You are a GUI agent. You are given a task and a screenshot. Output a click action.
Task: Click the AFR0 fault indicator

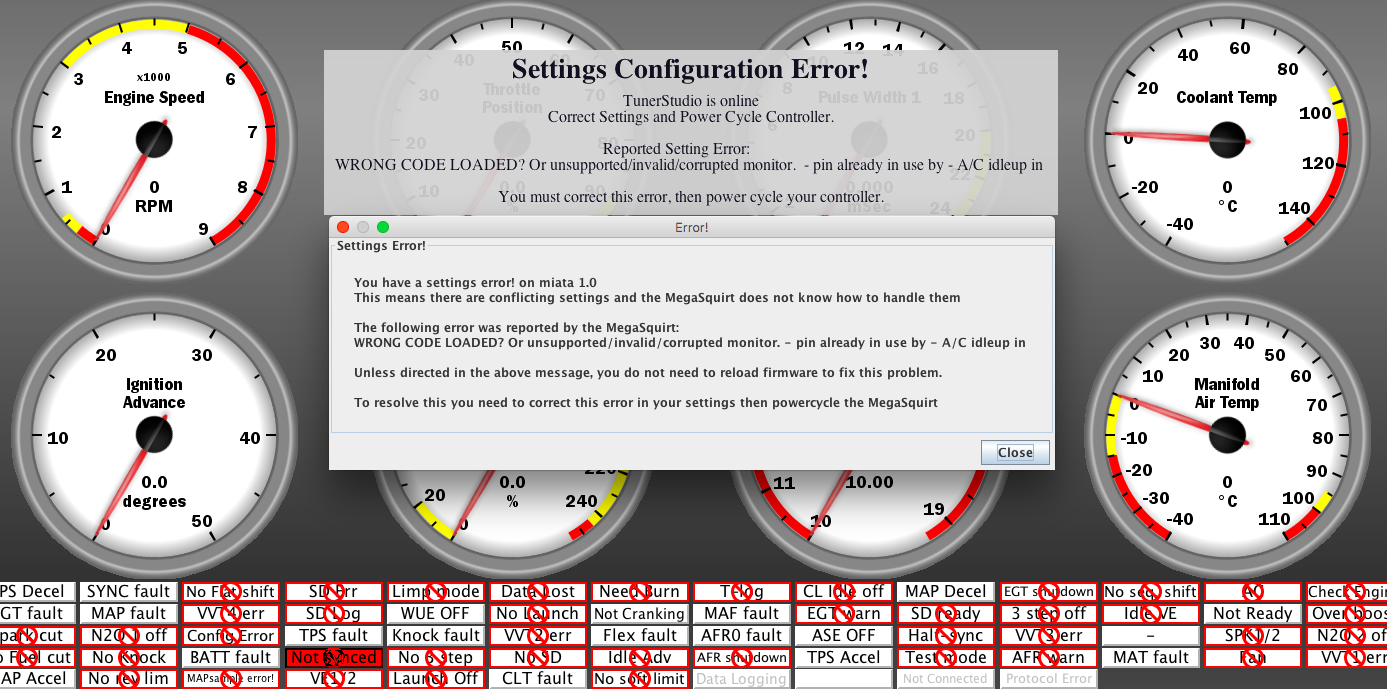tap(741, 635)
